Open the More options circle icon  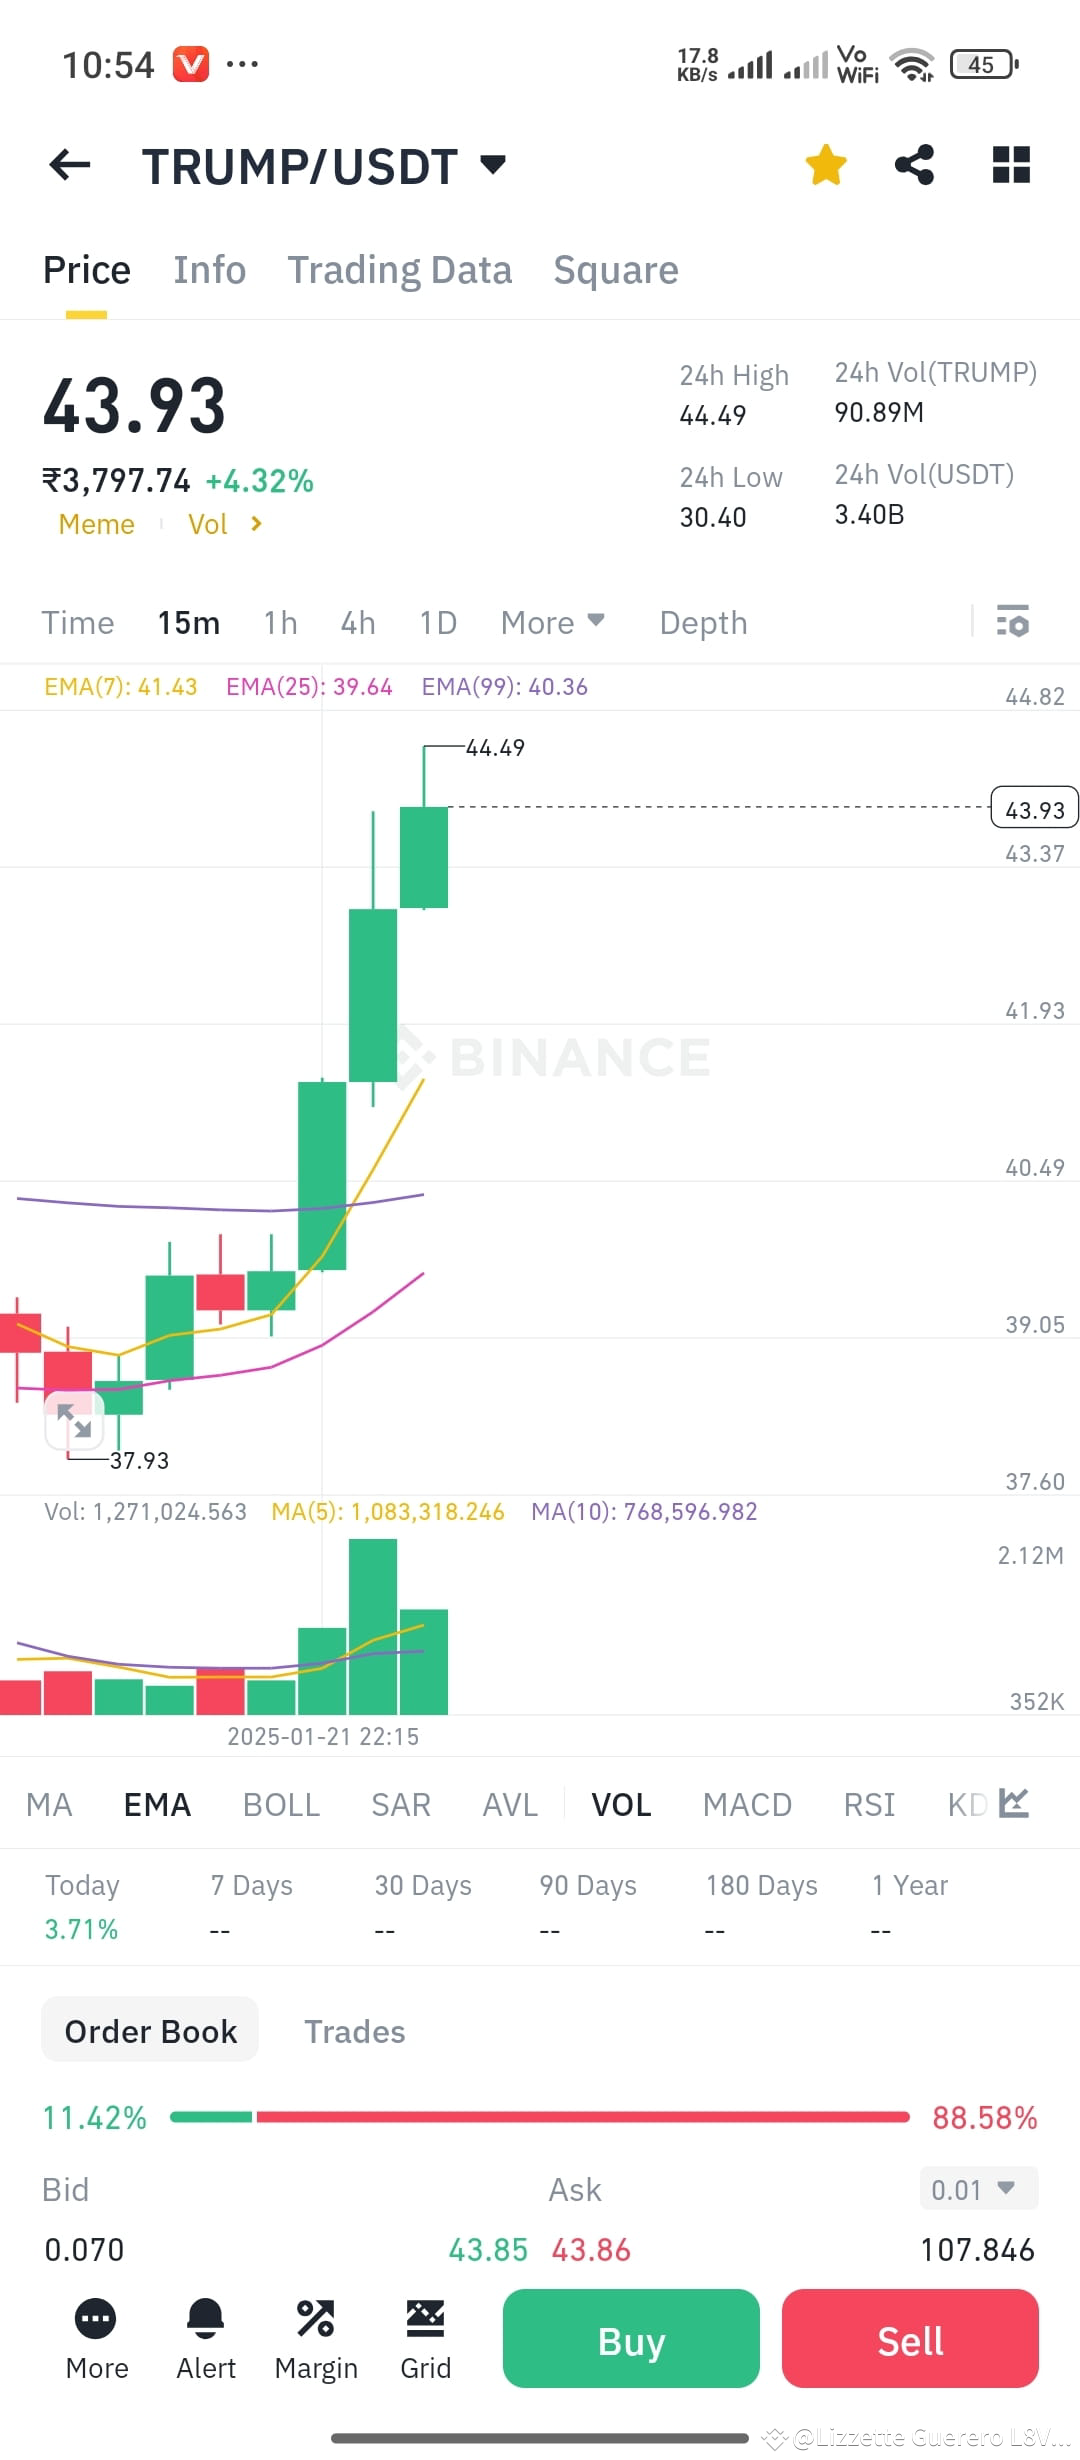[95, 2320]
